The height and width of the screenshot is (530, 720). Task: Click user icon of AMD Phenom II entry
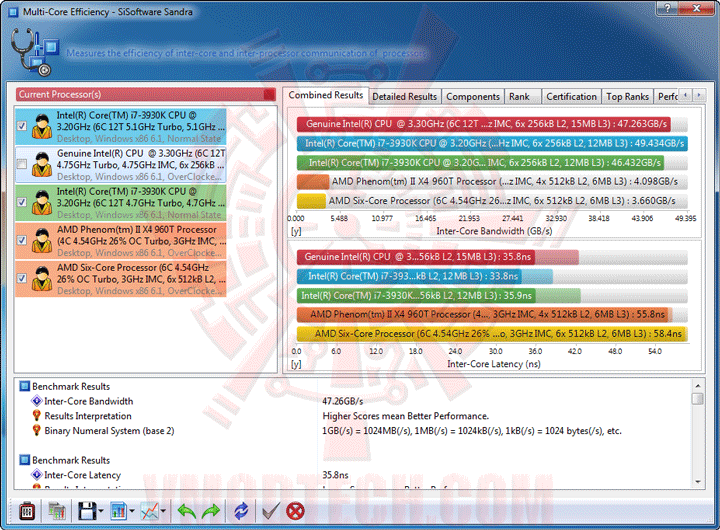pyautogui.click(x=42, y=241)
